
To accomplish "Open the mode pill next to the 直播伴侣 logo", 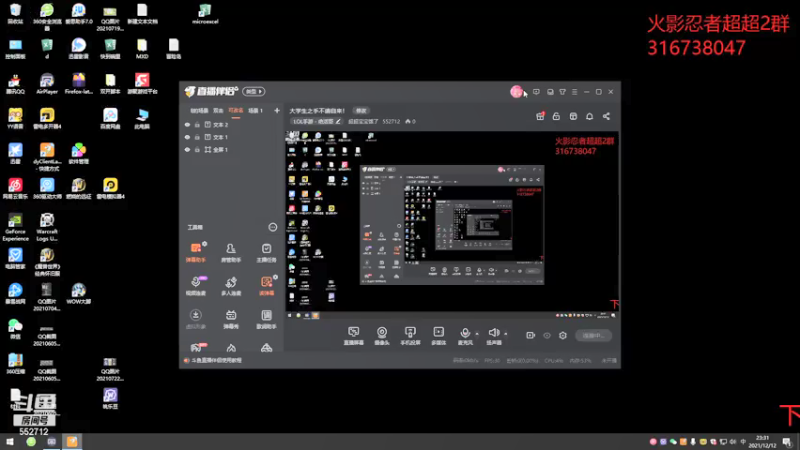I will (254, 91).
